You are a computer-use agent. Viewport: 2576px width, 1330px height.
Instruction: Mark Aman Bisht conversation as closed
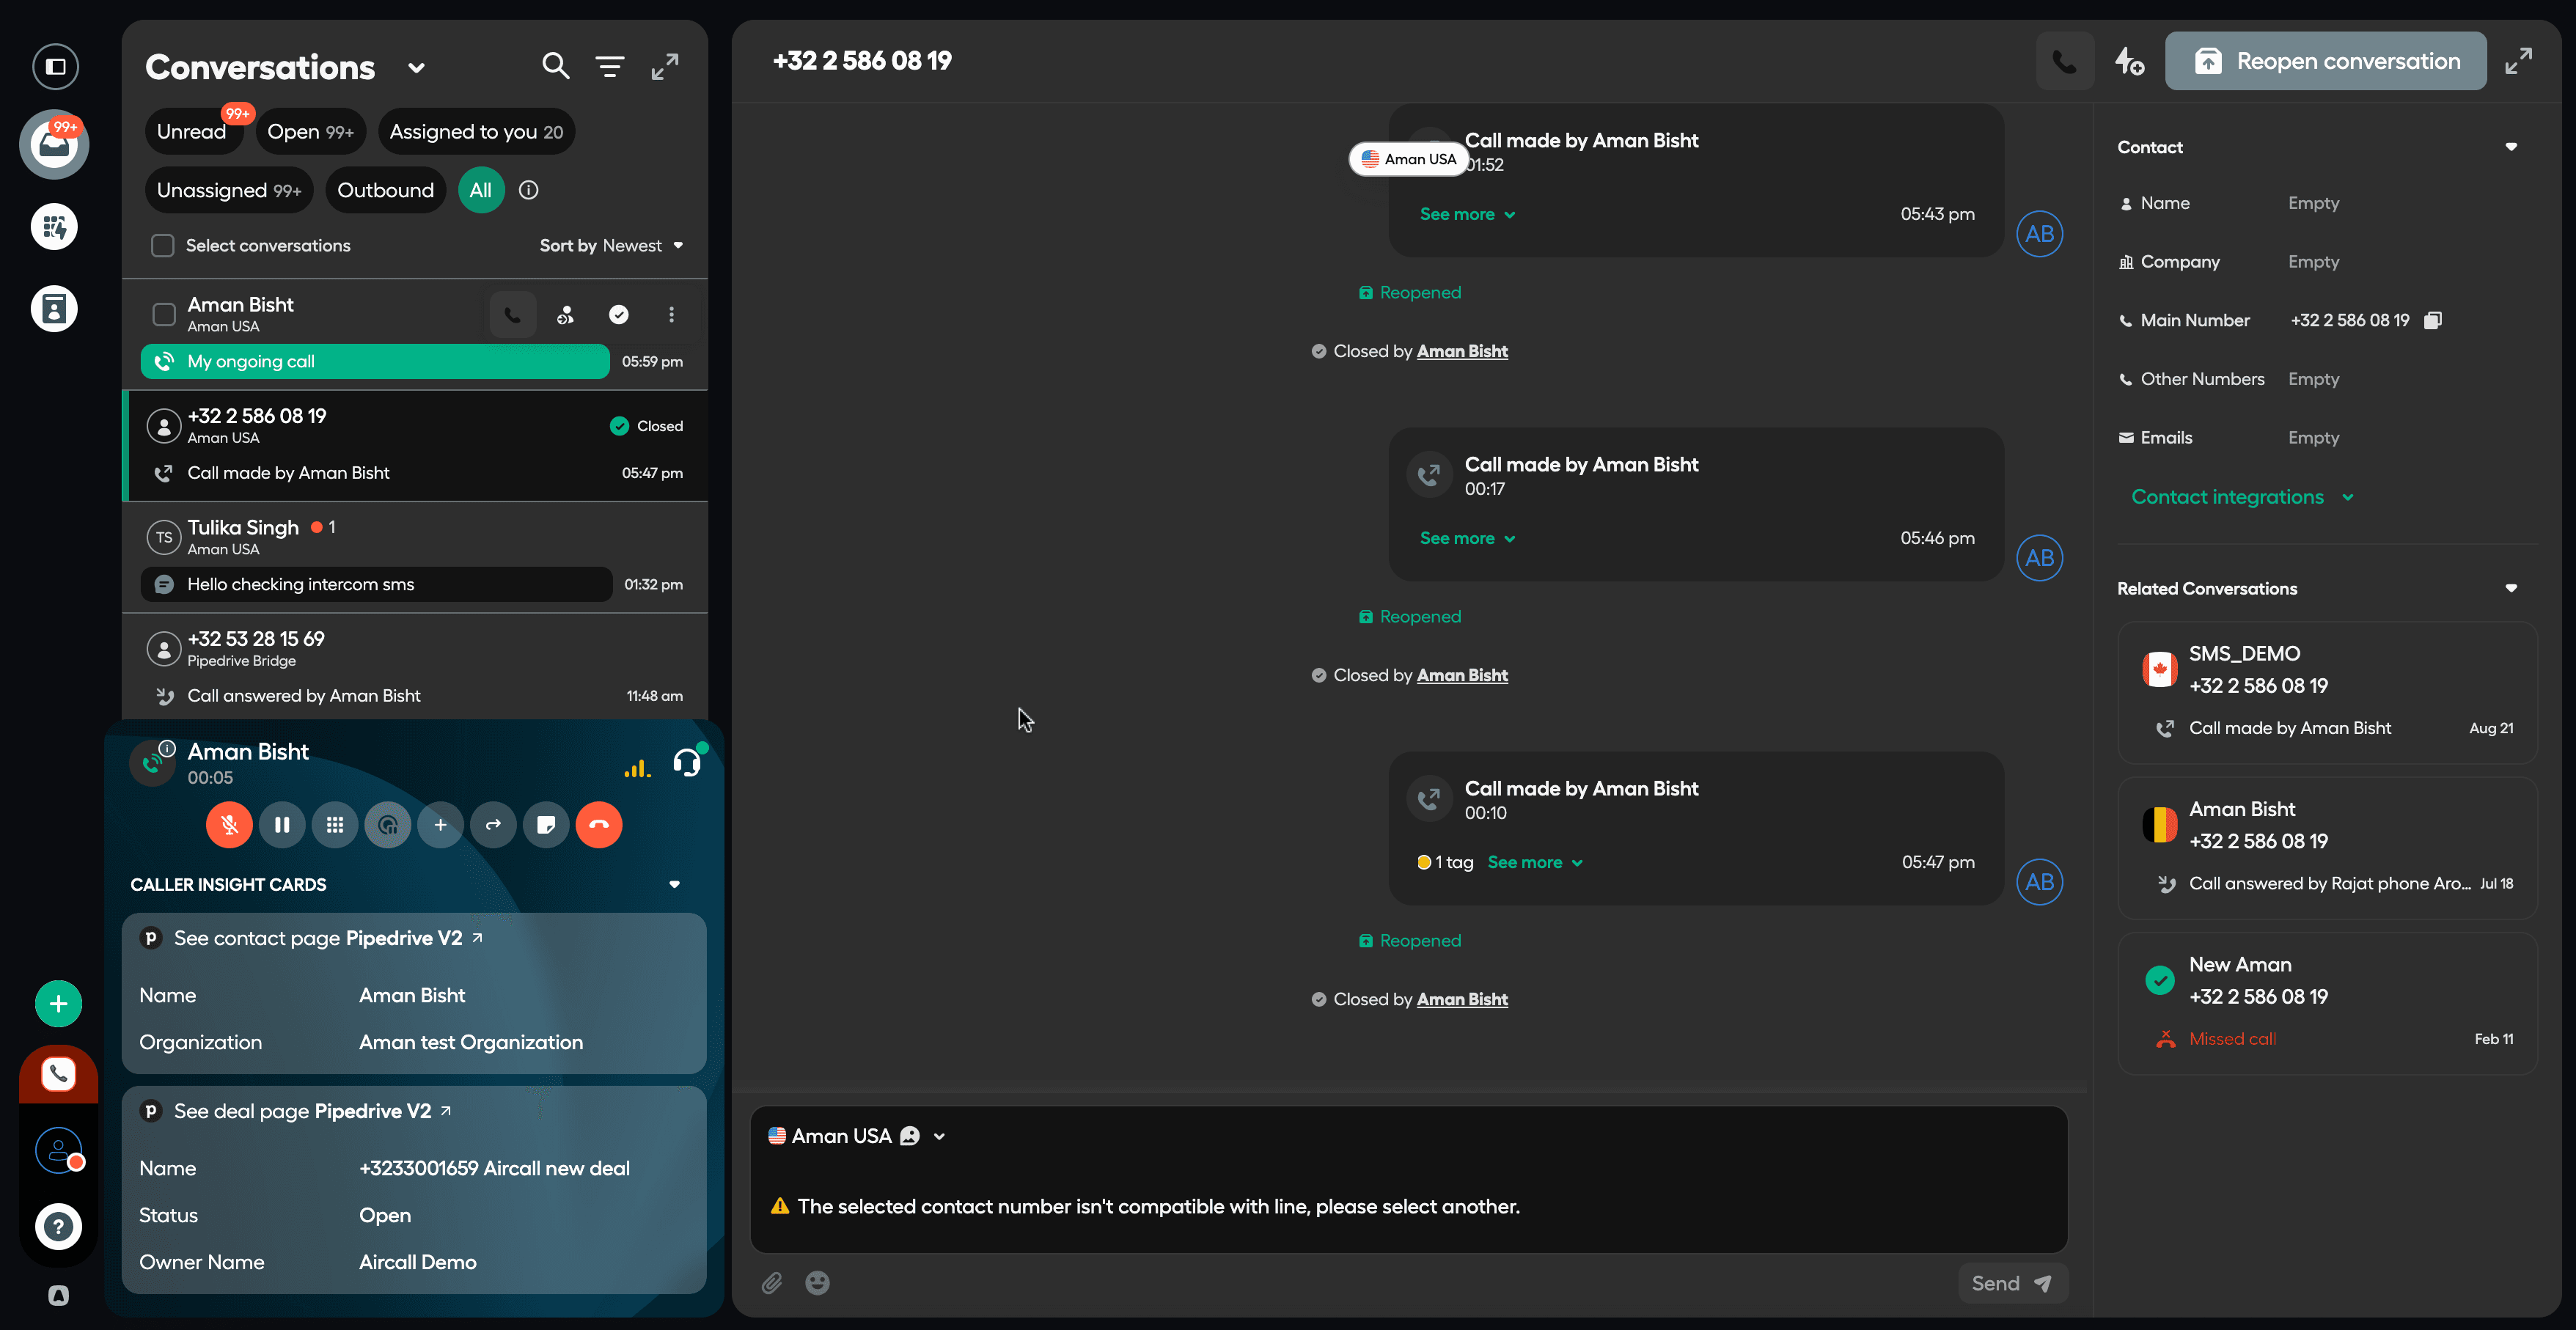point(619,315)
